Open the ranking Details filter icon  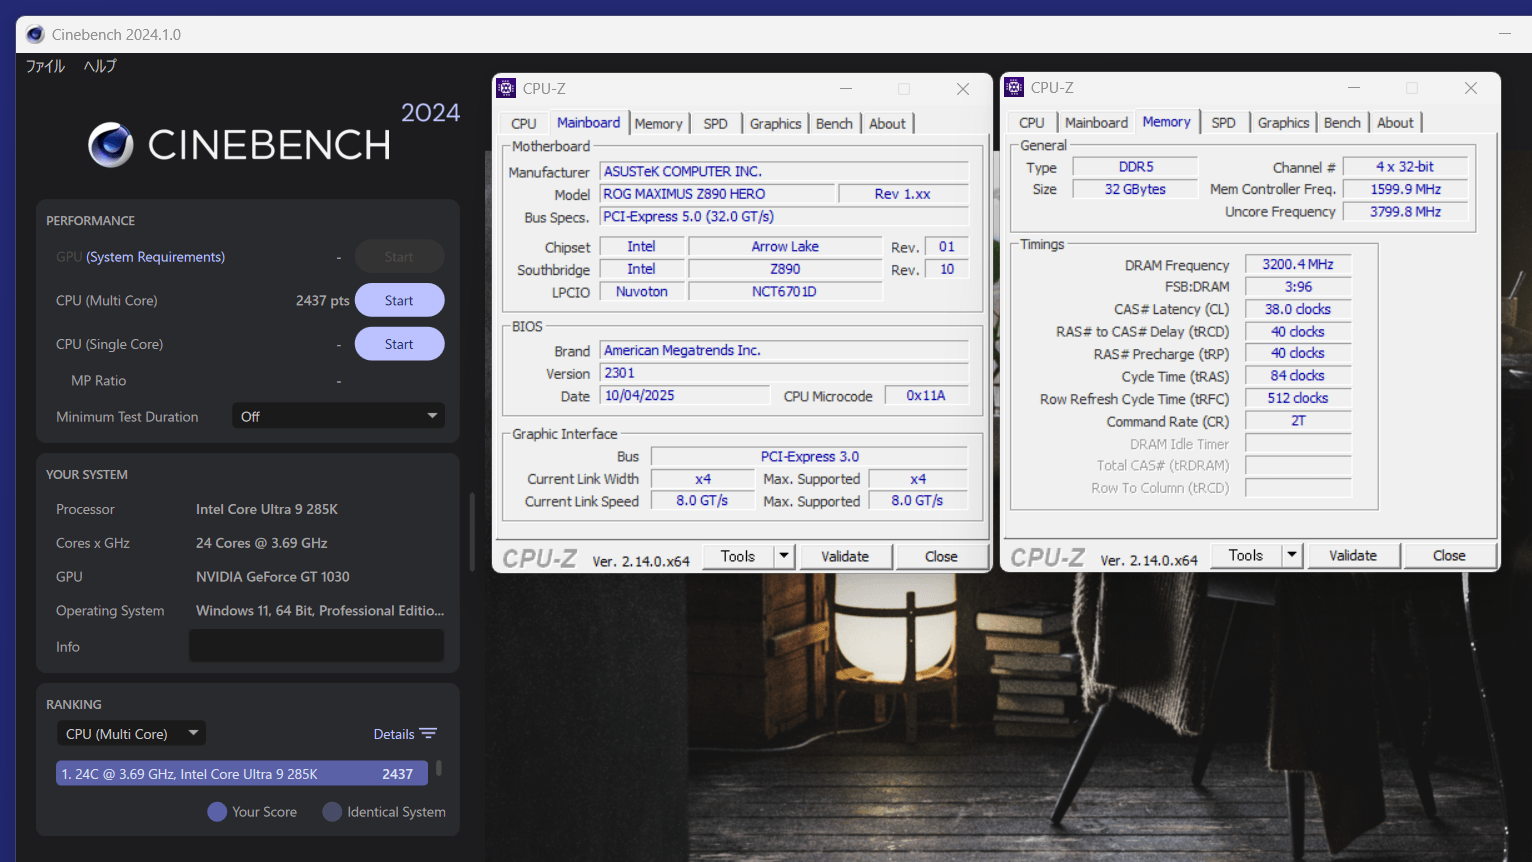429,734
